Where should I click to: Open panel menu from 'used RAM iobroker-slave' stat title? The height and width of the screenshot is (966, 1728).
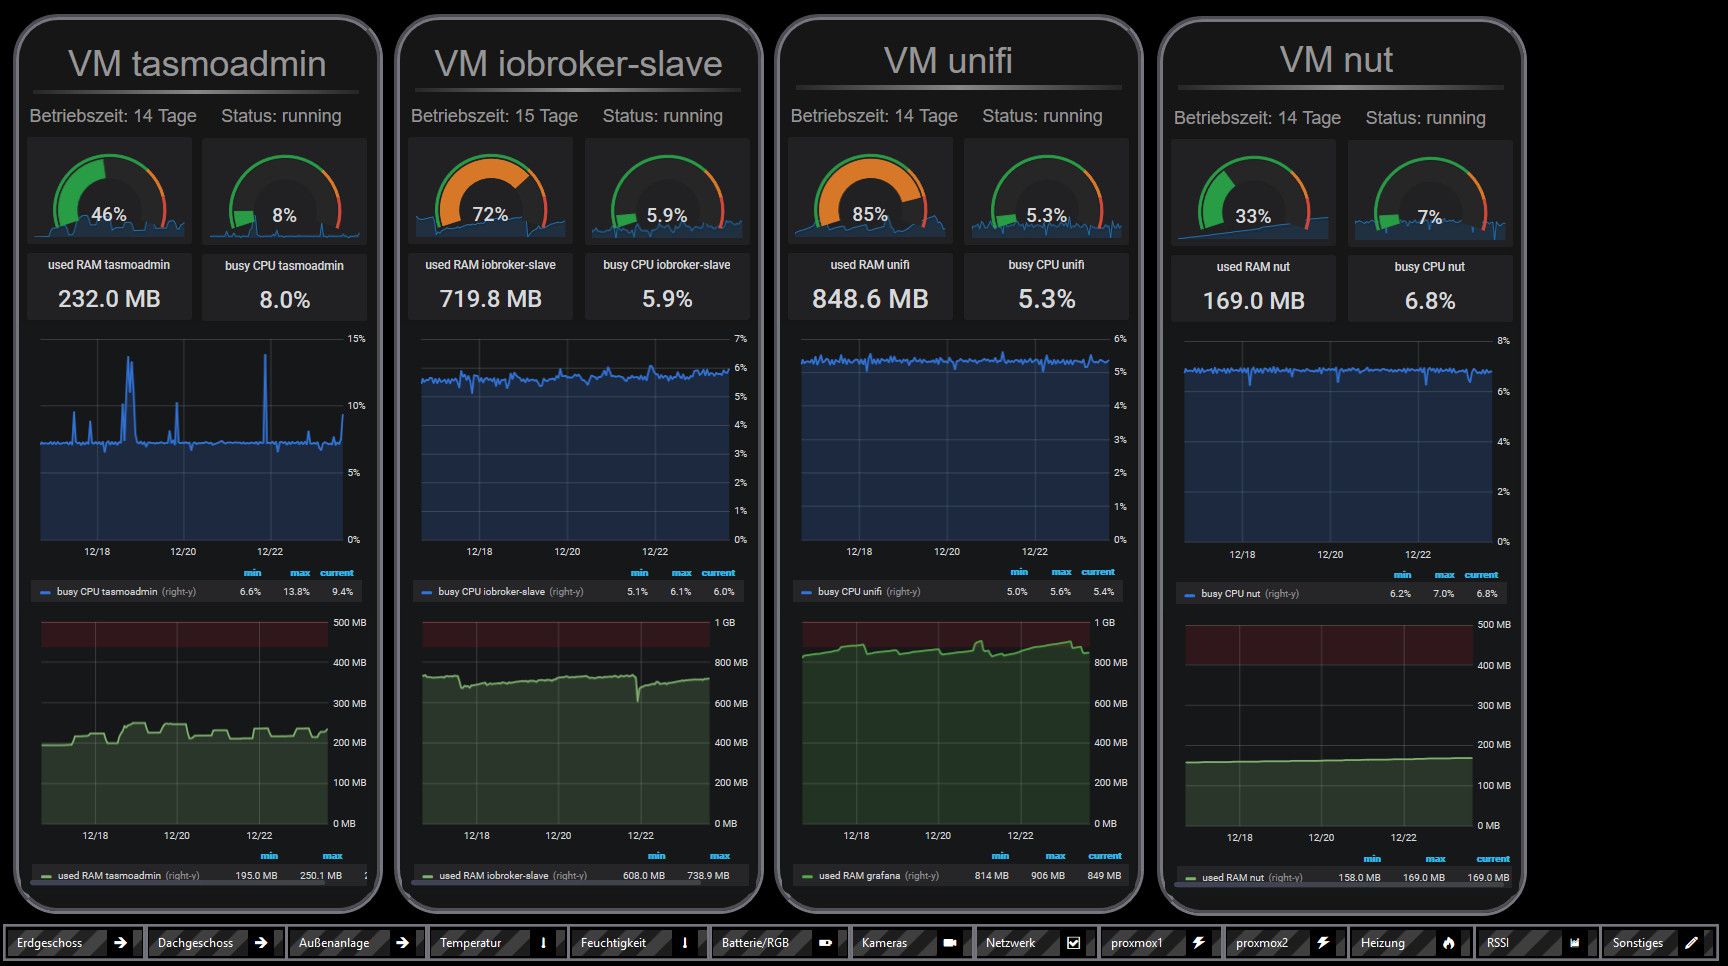490,265
